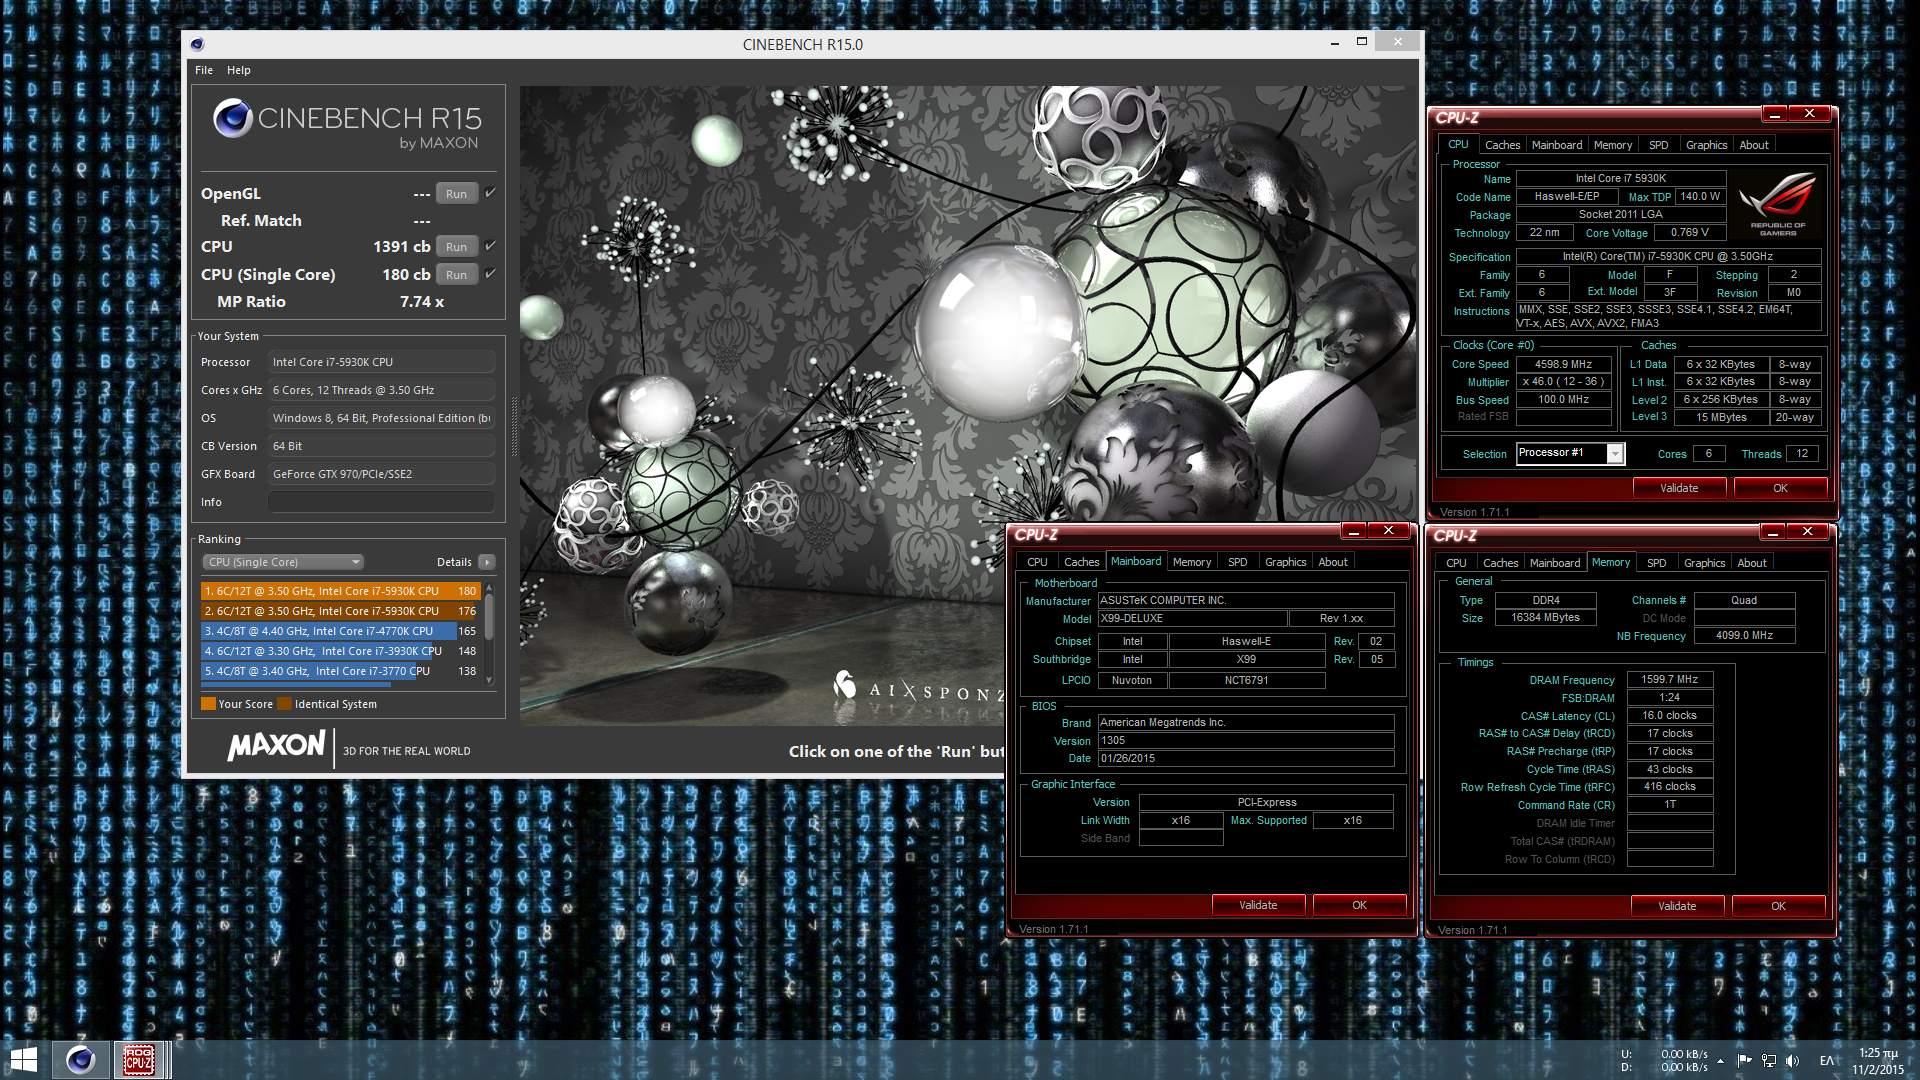Open the CPU (Single Core) ranking dropdown
Screen dimensions: 1920x1080
[283, 562]
